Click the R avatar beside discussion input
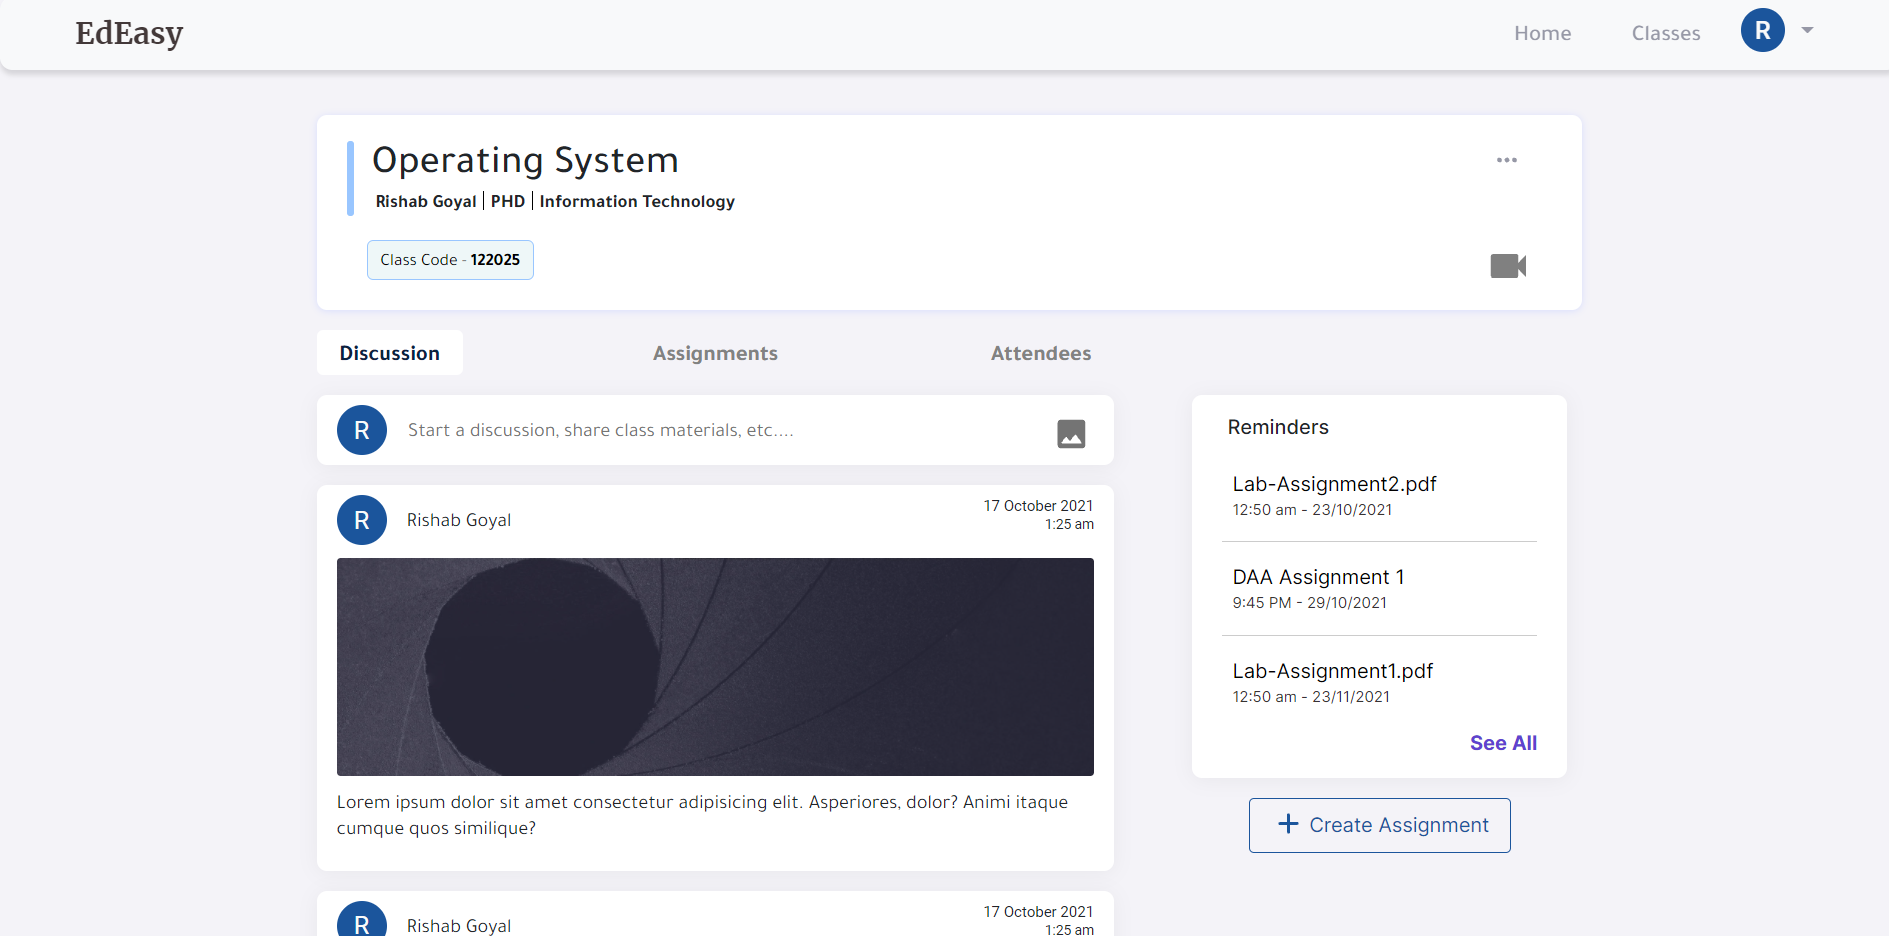The height and width of the screenshot is (936, 1889). 362,430
